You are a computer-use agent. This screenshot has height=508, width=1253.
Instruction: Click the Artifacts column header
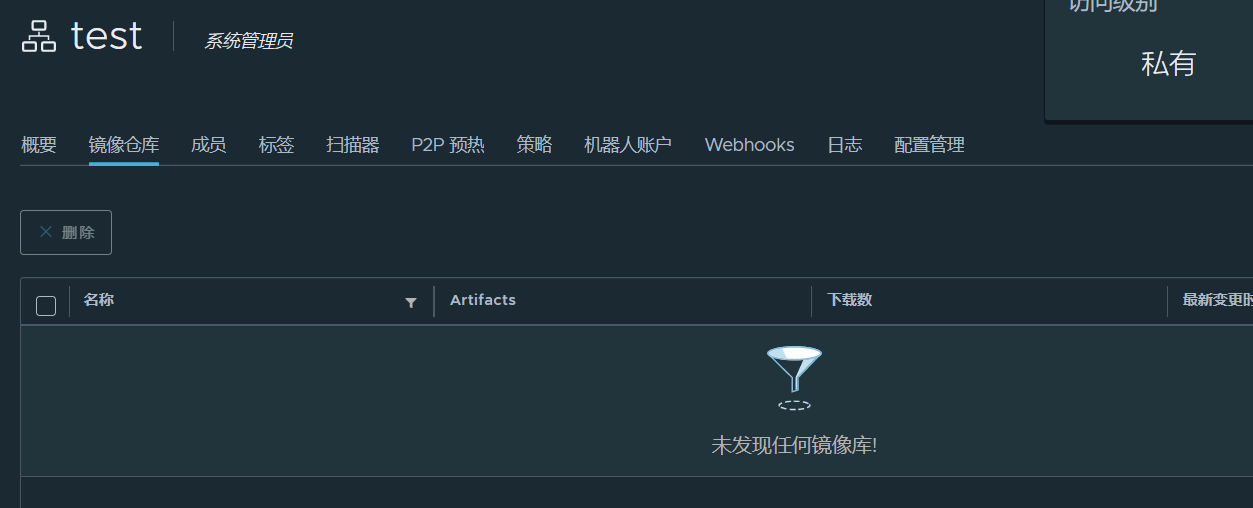pyautogui.click(x=483, y=300)
